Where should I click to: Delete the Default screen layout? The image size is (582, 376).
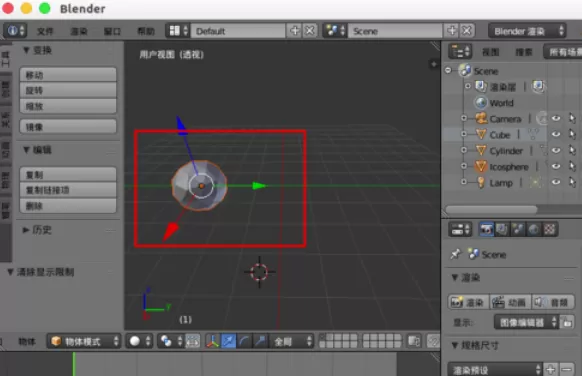coord(310,31)
